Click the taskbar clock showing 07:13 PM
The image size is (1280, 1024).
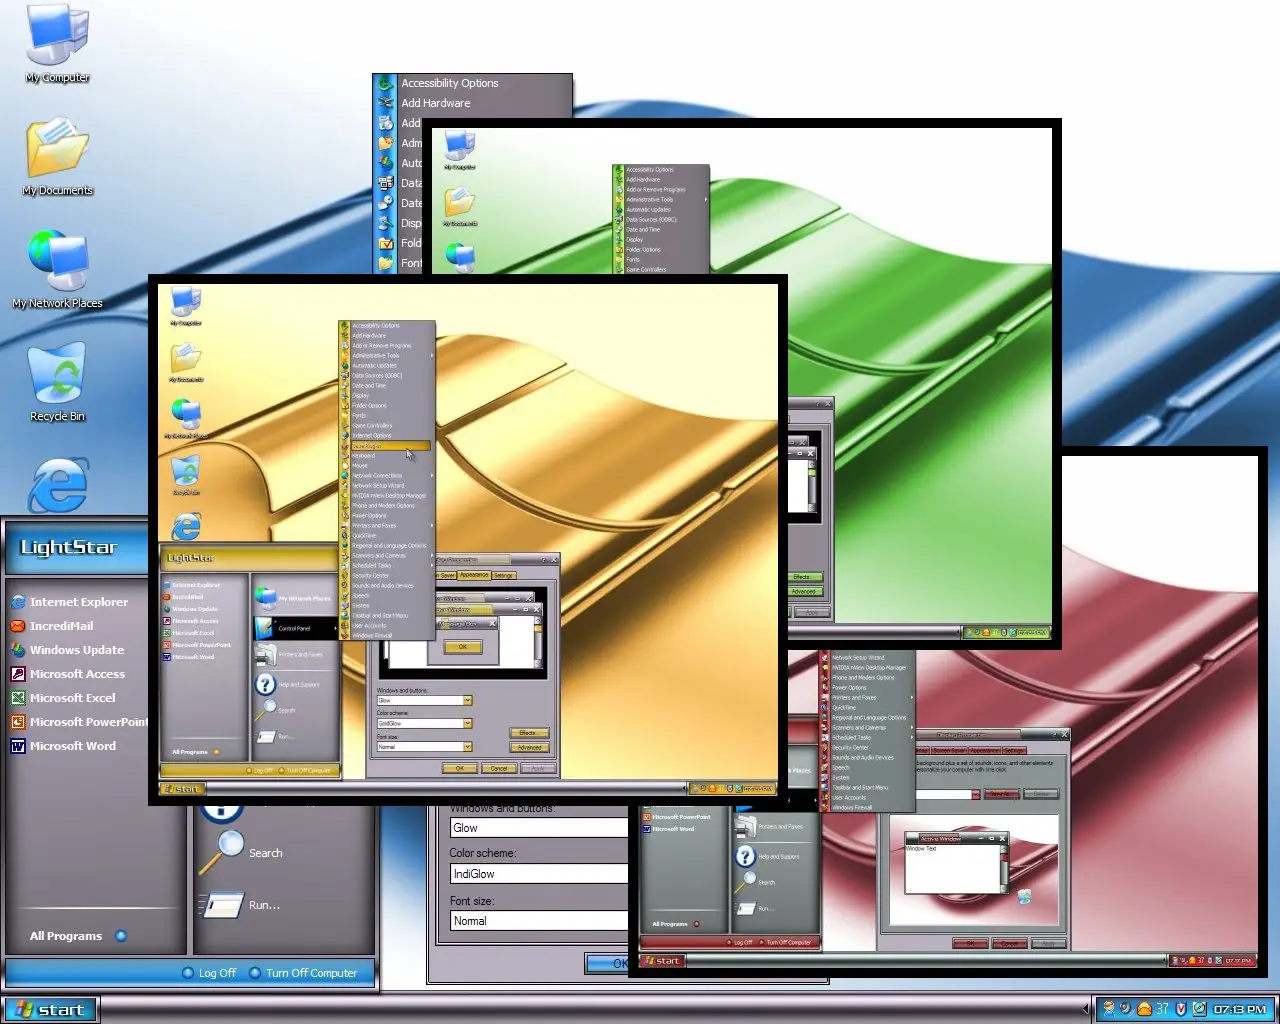click(x=1241, y=1009)
